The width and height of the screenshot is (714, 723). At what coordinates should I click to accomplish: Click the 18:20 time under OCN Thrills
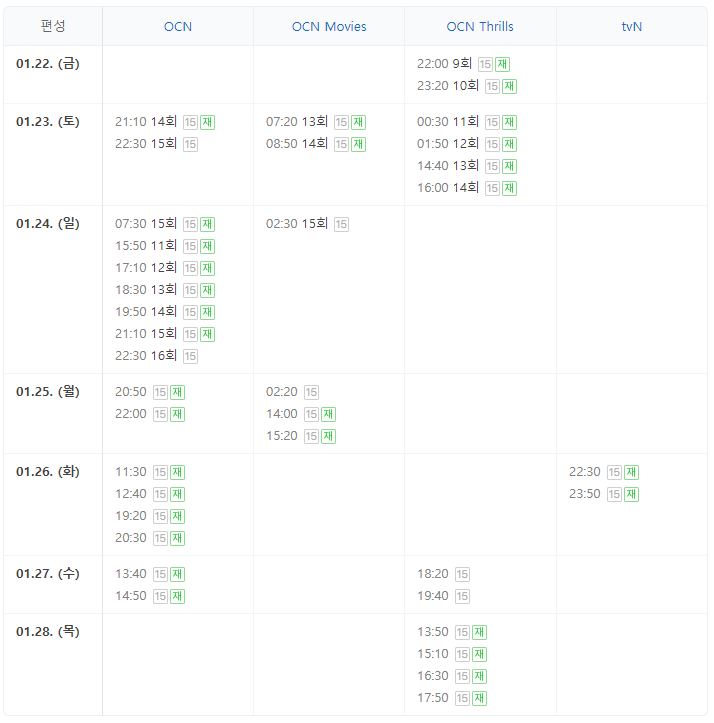tap(433, 574)
